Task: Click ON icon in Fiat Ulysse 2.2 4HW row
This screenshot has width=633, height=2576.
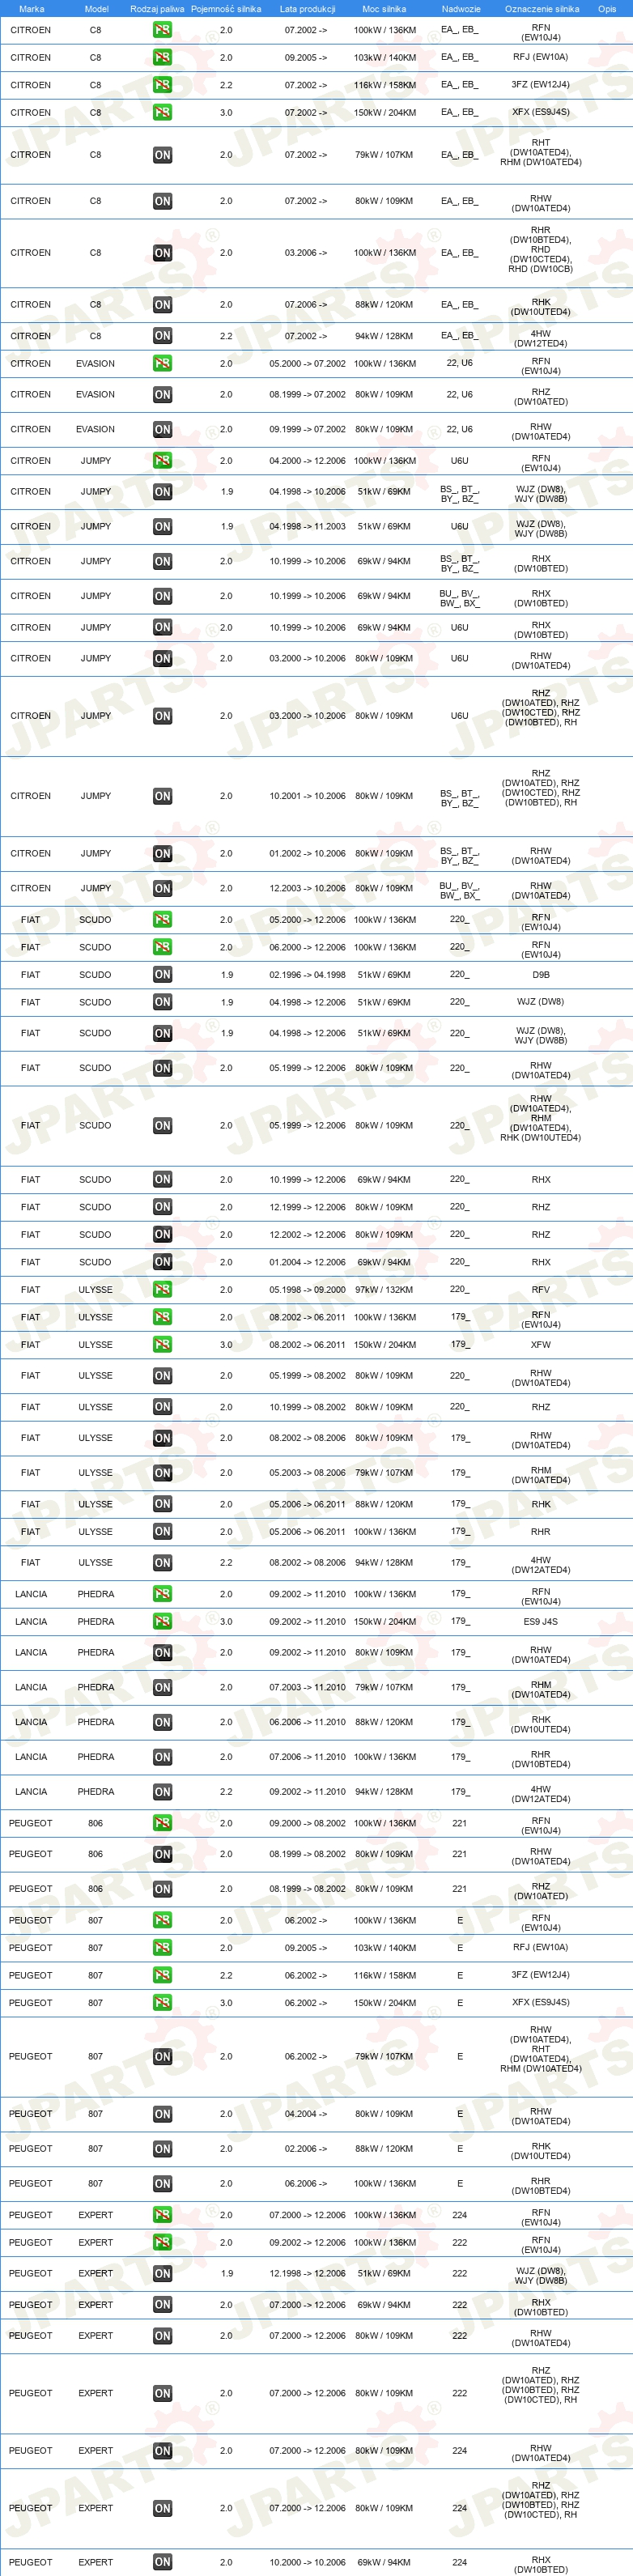Action: coord(162,1562)
